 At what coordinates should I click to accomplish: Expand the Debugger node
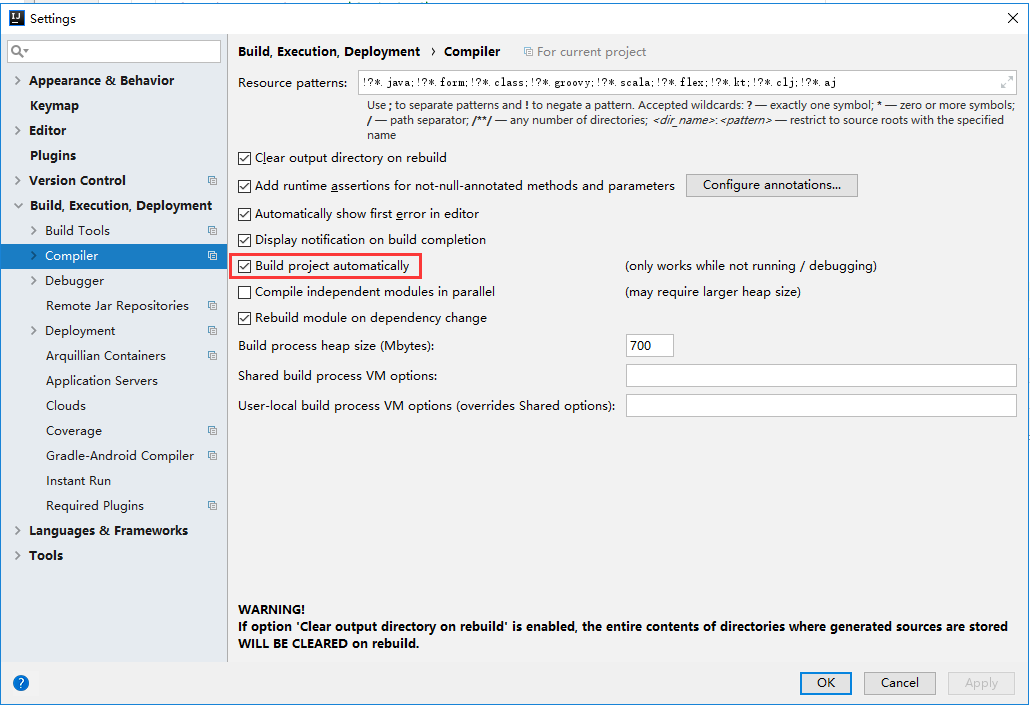click(34, 280)
